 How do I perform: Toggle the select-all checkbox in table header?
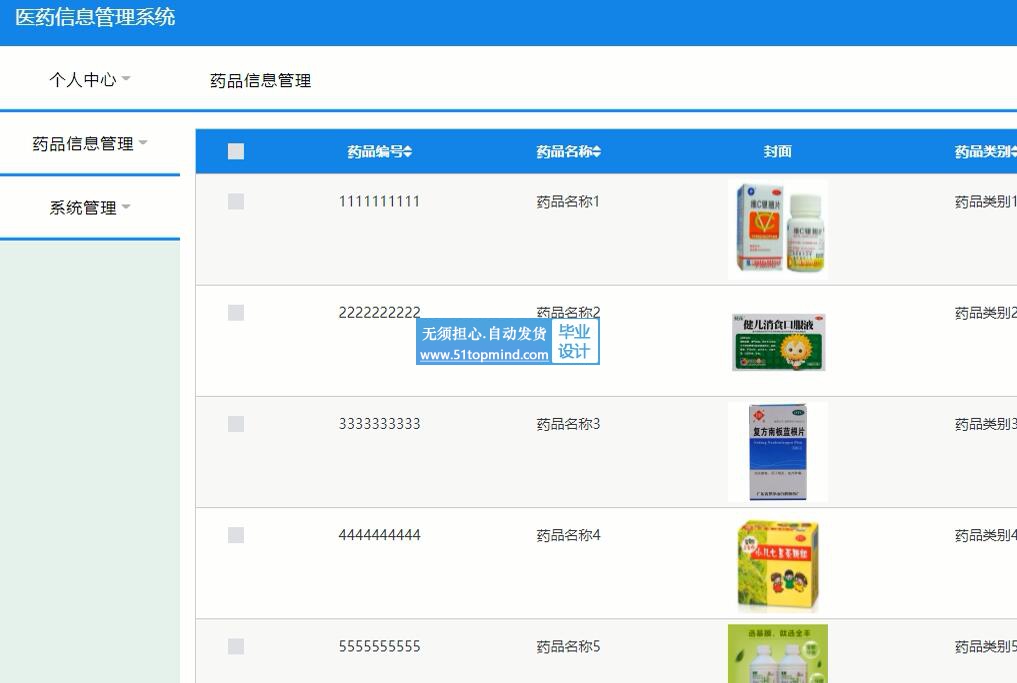[x=236, y=152]
